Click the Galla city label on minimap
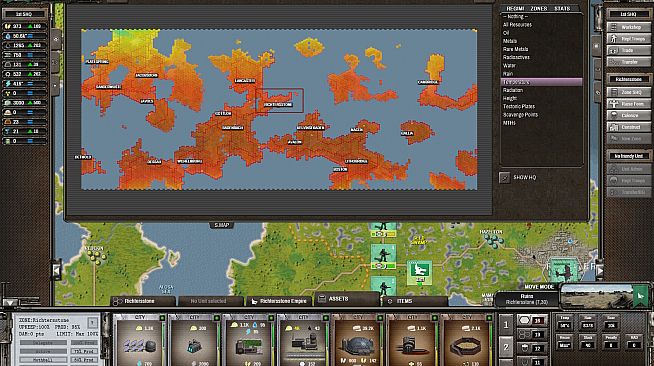The width and height of the screenshot is (654, 366). pyautogui.click(x=407, y=133)
